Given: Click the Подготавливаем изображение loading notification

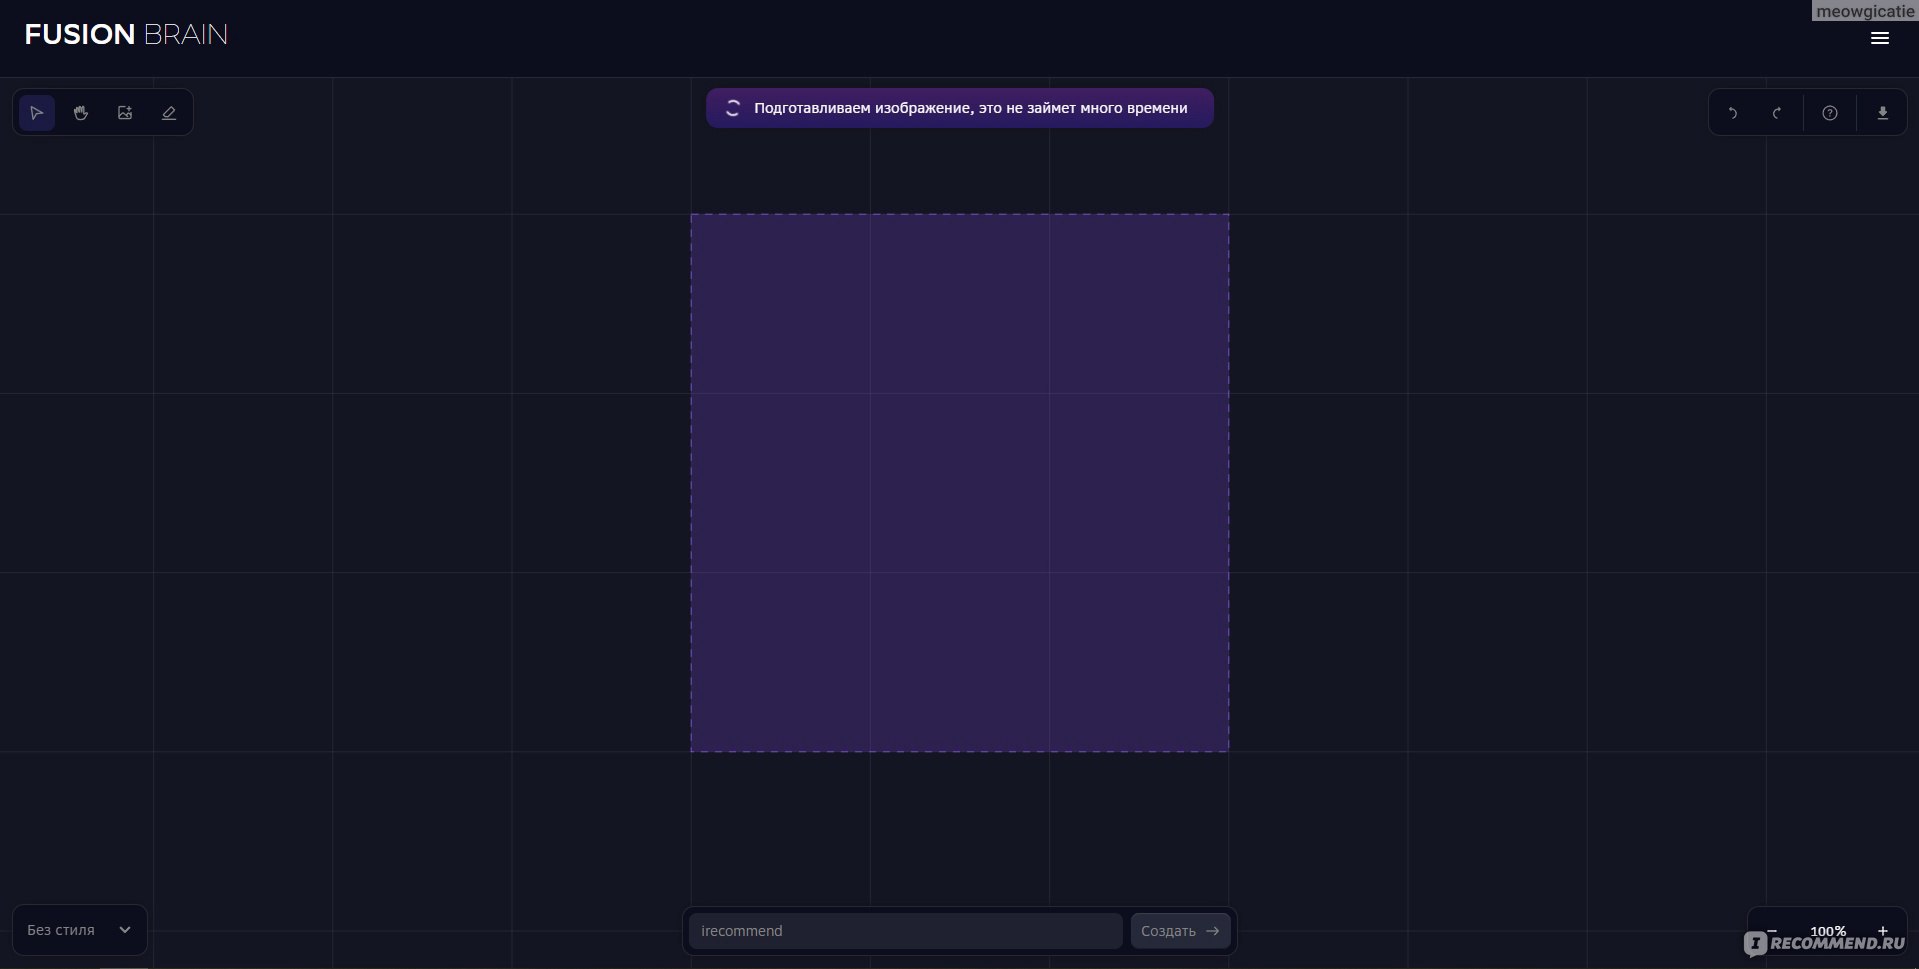Looking at the screenshot, I should coord(960,108).
